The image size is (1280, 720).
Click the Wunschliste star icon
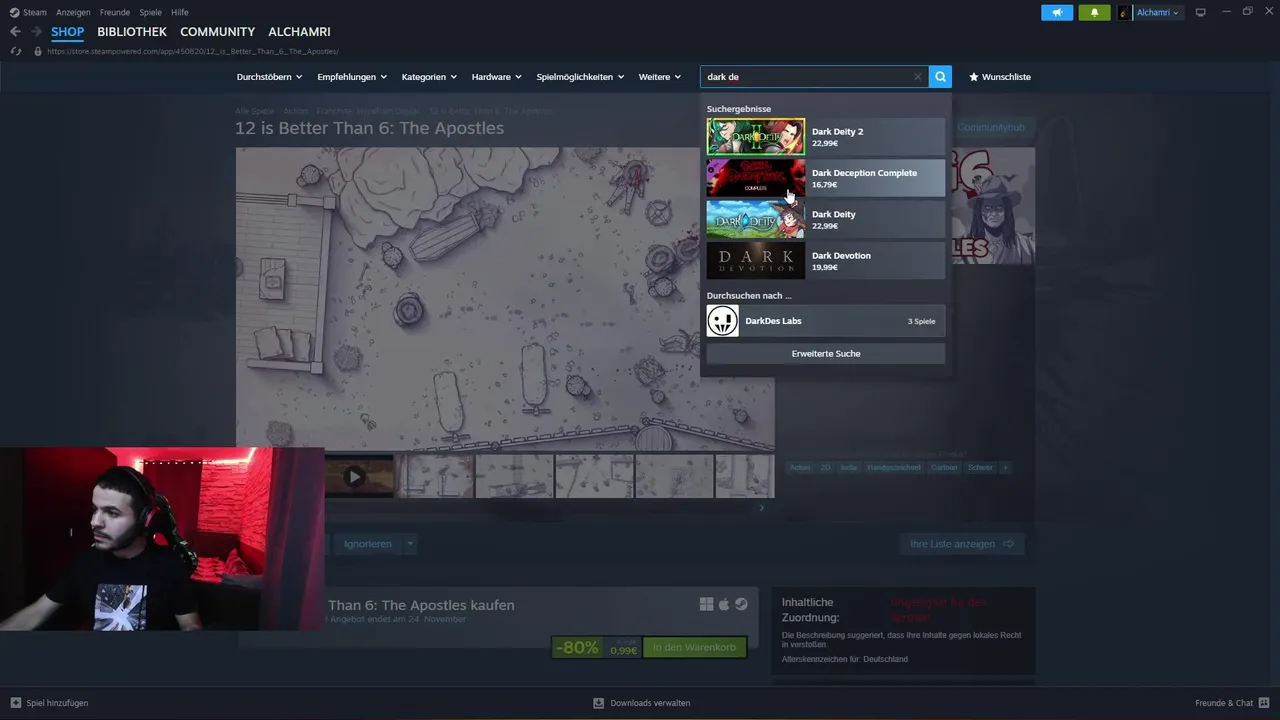coord(974,77)
